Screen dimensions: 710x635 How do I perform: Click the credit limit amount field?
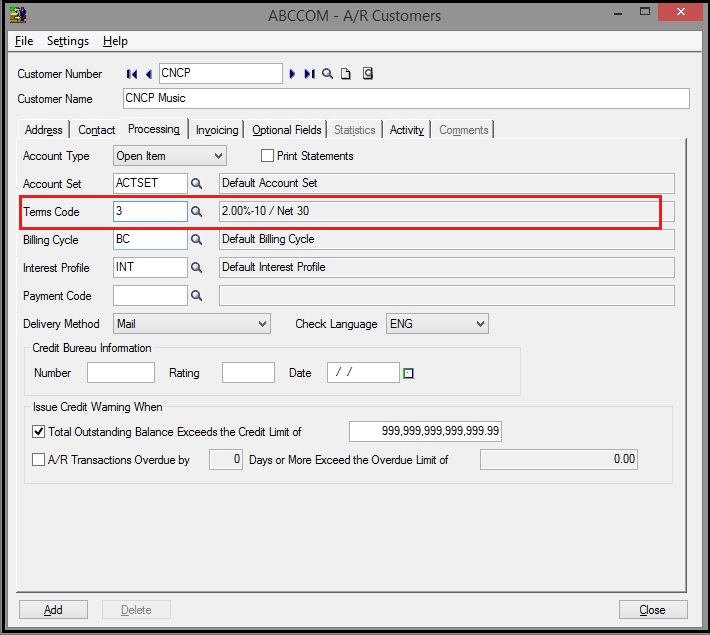pos(425,431)
